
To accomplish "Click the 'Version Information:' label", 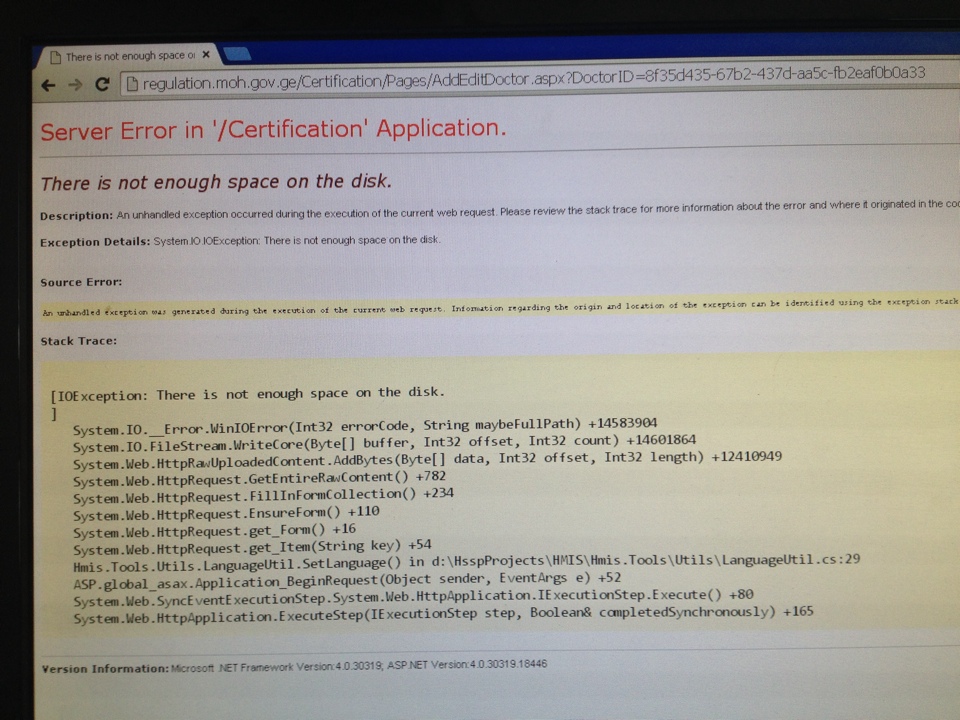I will tap(104, 668).
